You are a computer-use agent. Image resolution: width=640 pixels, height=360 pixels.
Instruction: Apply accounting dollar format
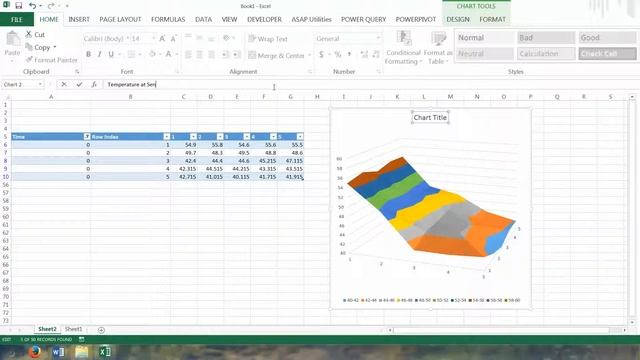pos(322,54)
